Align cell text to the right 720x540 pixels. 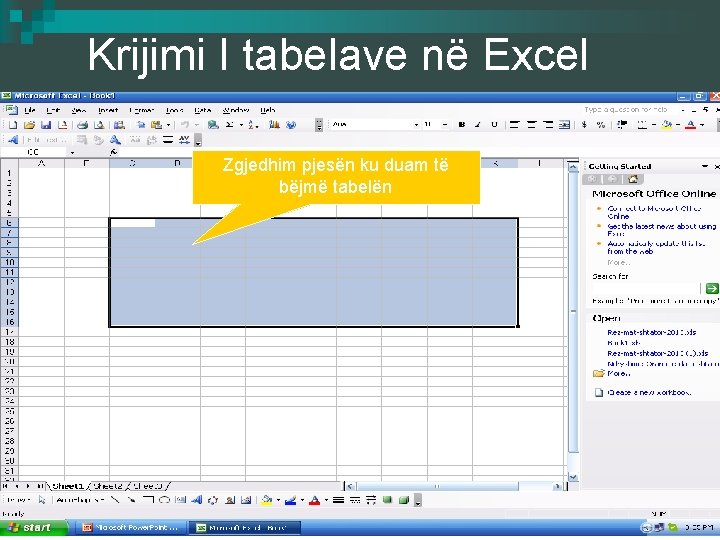[548, 124]
